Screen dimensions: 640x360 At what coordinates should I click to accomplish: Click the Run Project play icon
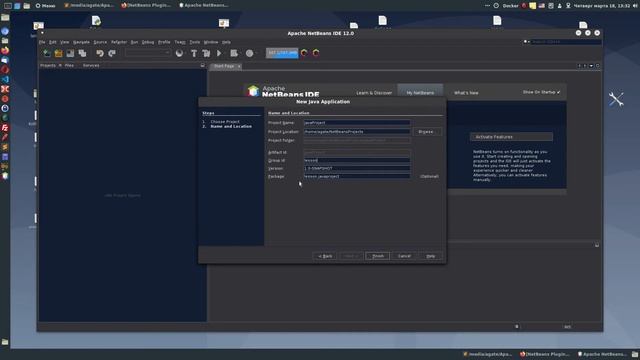[x=219, y=53]
